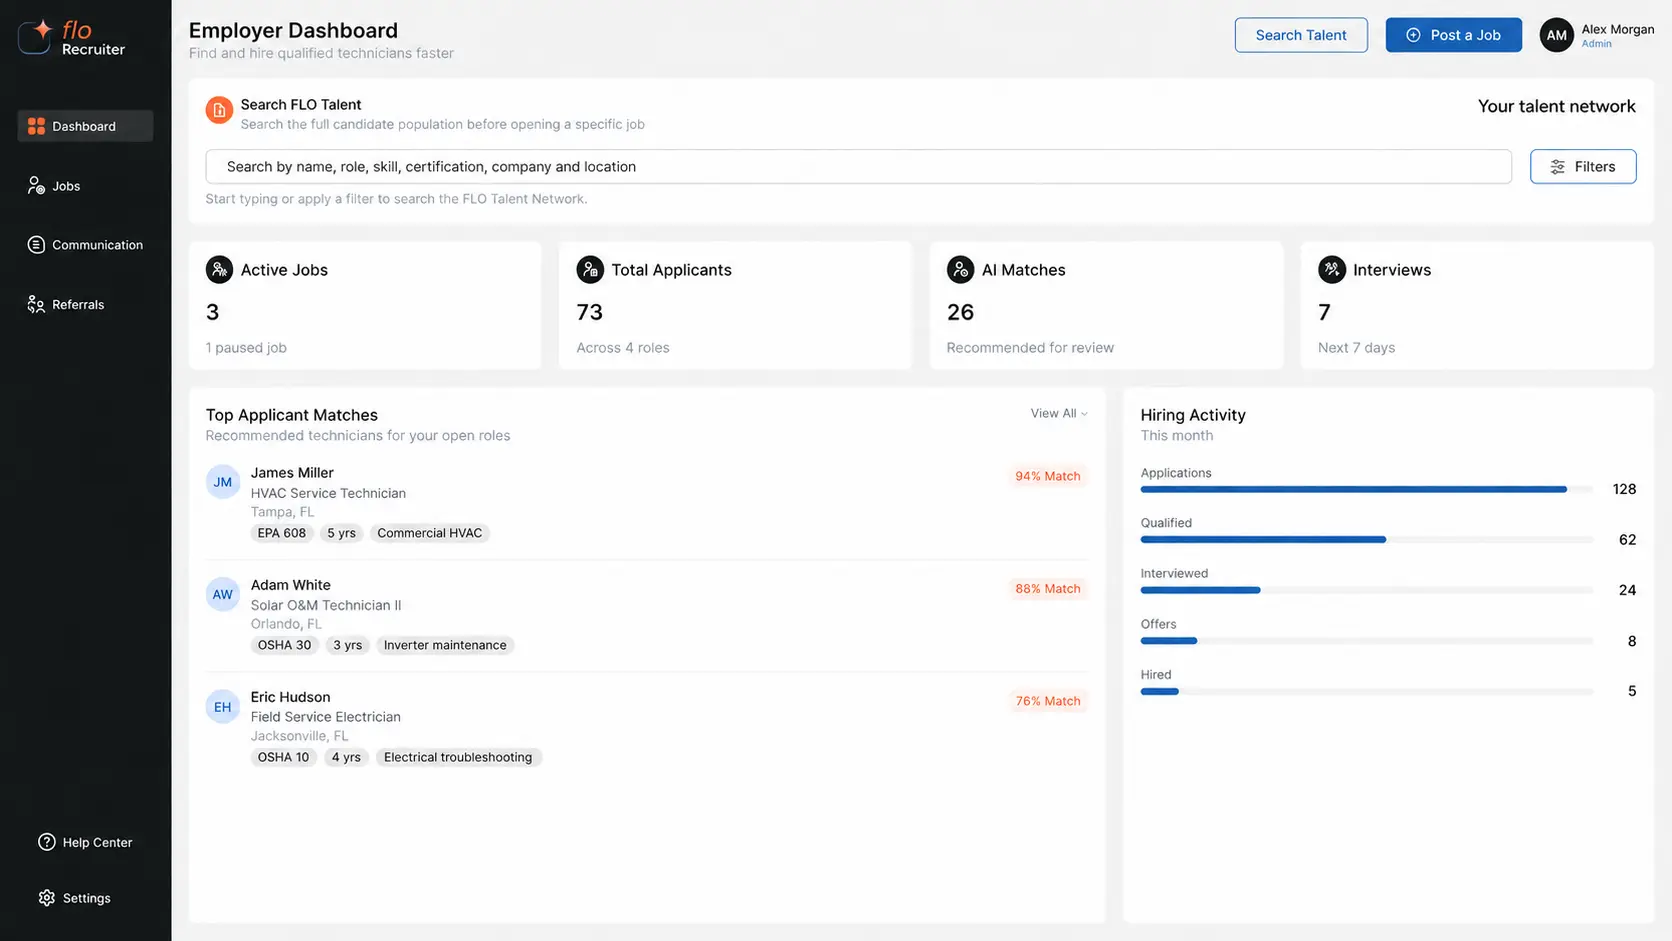Click the EH avatar for Eric Hudson
The width and height of the screenshot is (1672, 941).
[223, 707]
